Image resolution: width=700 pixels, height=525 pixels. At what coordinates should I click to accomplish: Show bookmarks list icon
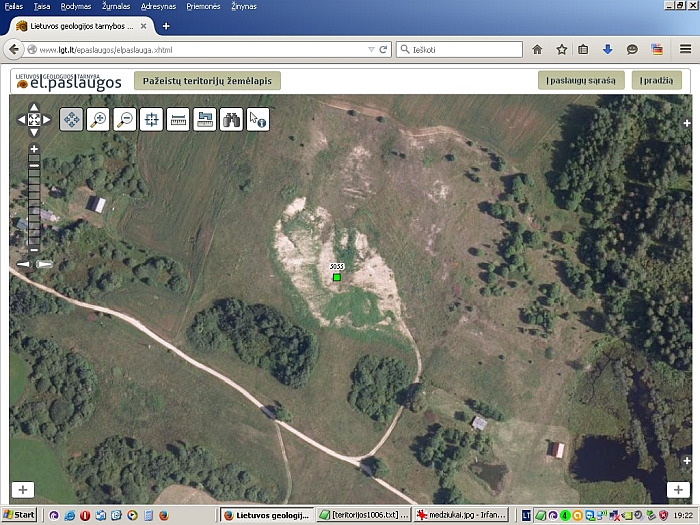(x=583, y=50)
